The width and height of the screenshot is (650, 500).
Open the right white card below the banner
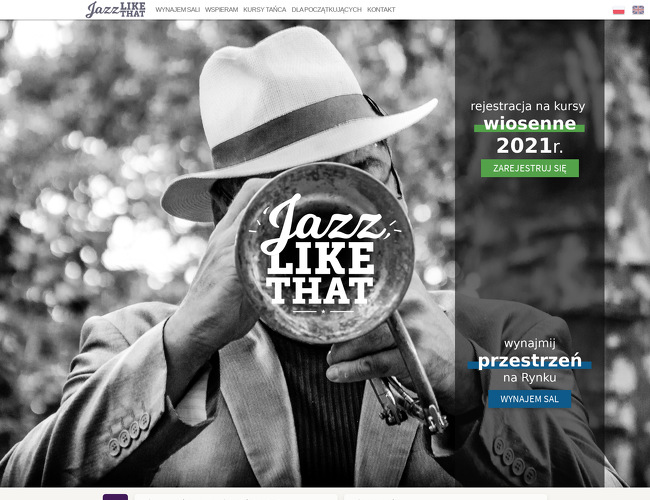point(445,497)
